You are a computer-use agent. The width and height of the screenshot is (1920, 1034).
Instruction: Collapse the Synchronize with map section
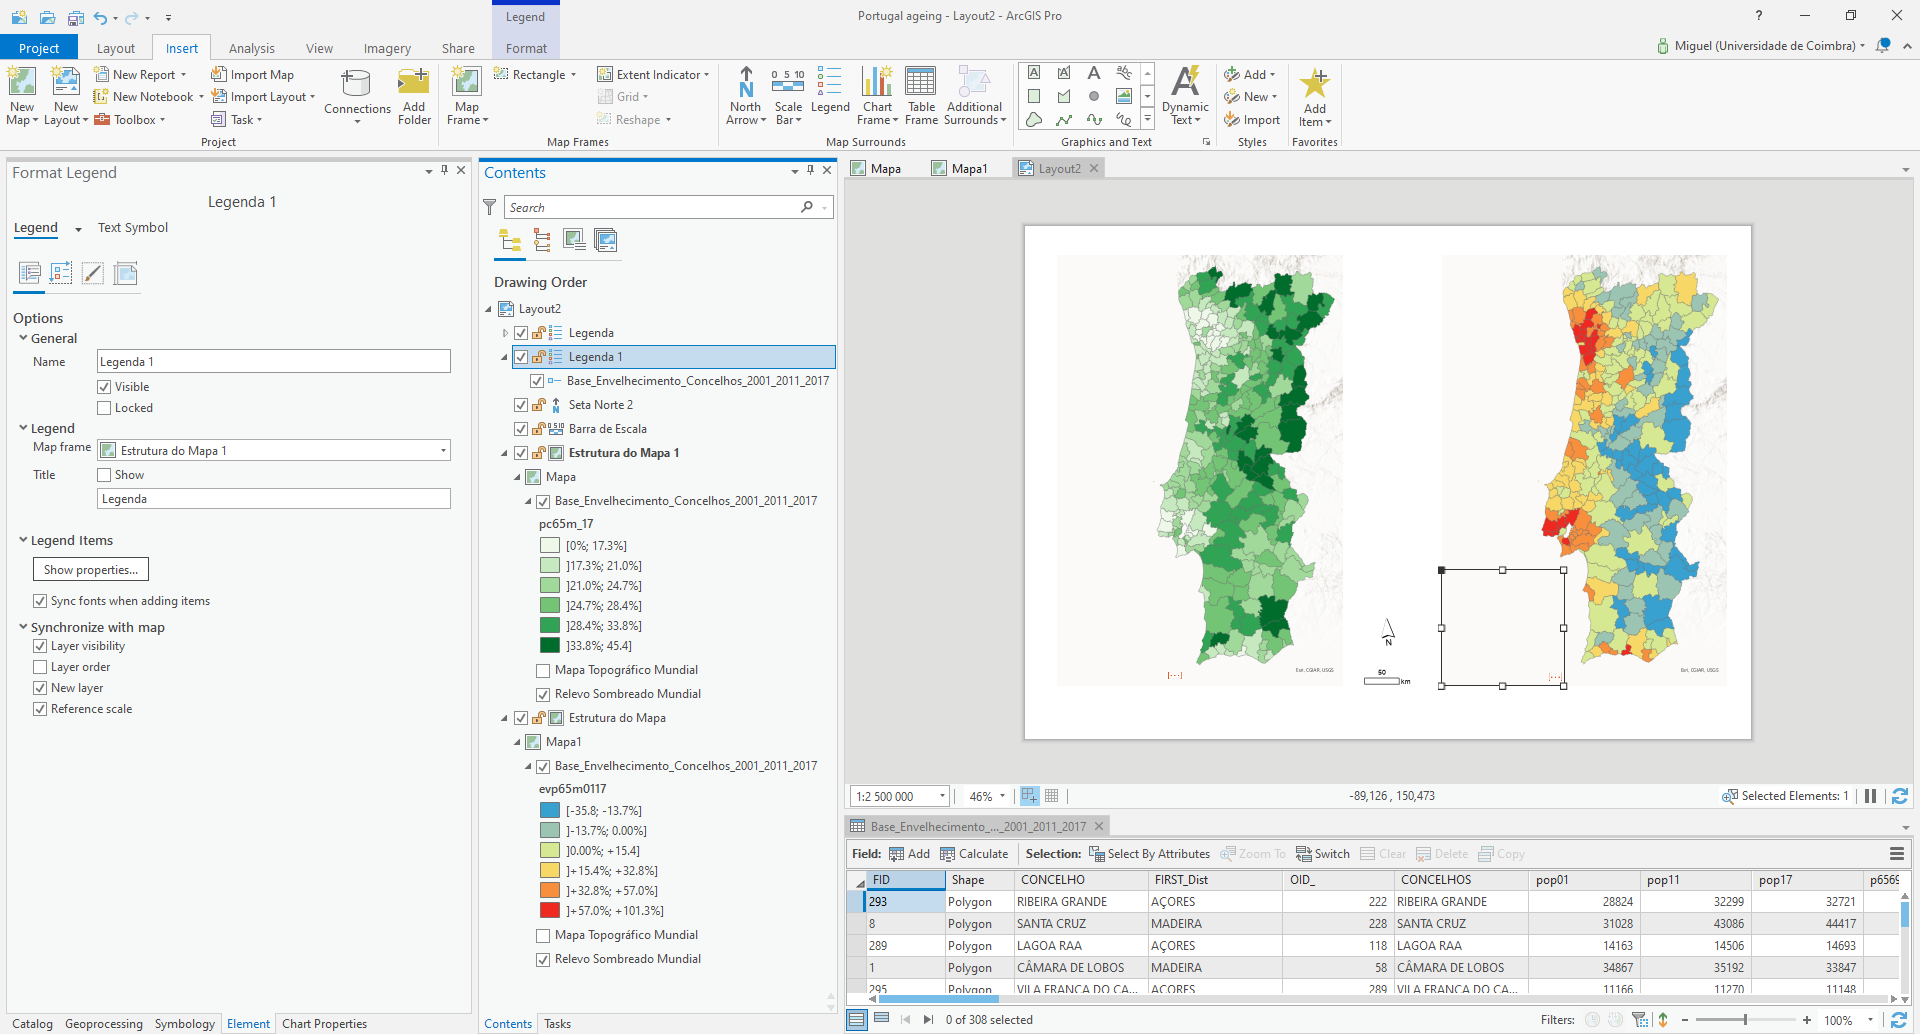pos(23,627)
